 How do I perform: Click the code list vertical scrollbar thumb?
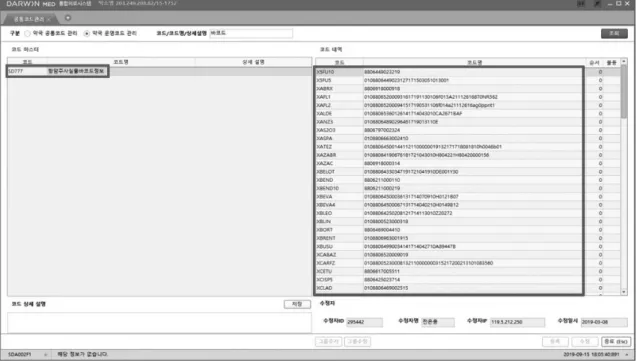[624, 92]
